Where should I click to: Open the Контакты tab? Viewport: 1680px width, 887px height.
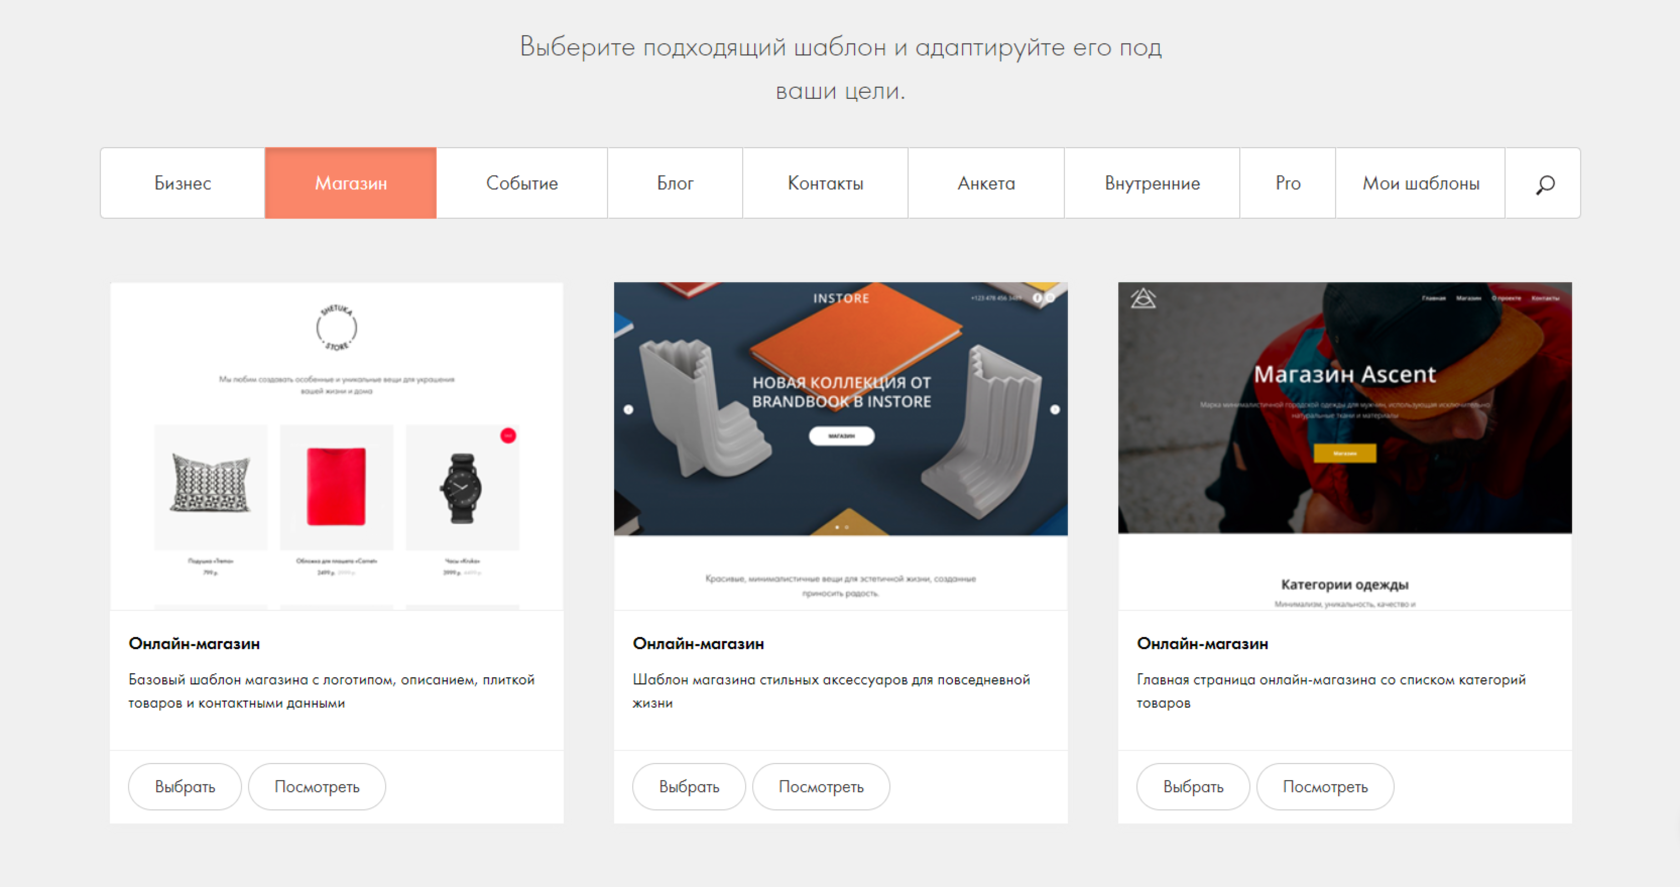[x=825, y=184]
